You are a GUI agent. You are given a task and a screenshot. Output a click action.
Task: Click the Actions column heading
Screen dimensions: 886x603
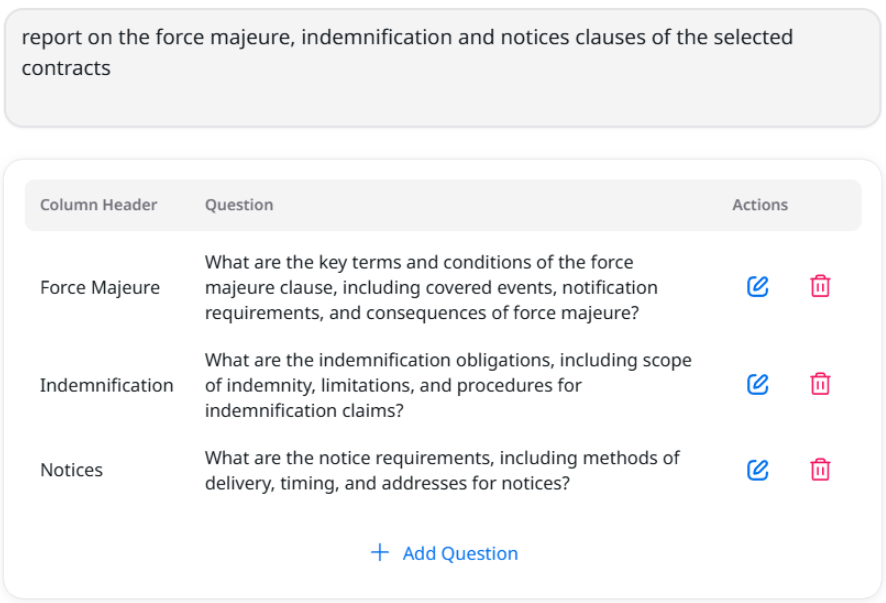click(x=759, y=205)
